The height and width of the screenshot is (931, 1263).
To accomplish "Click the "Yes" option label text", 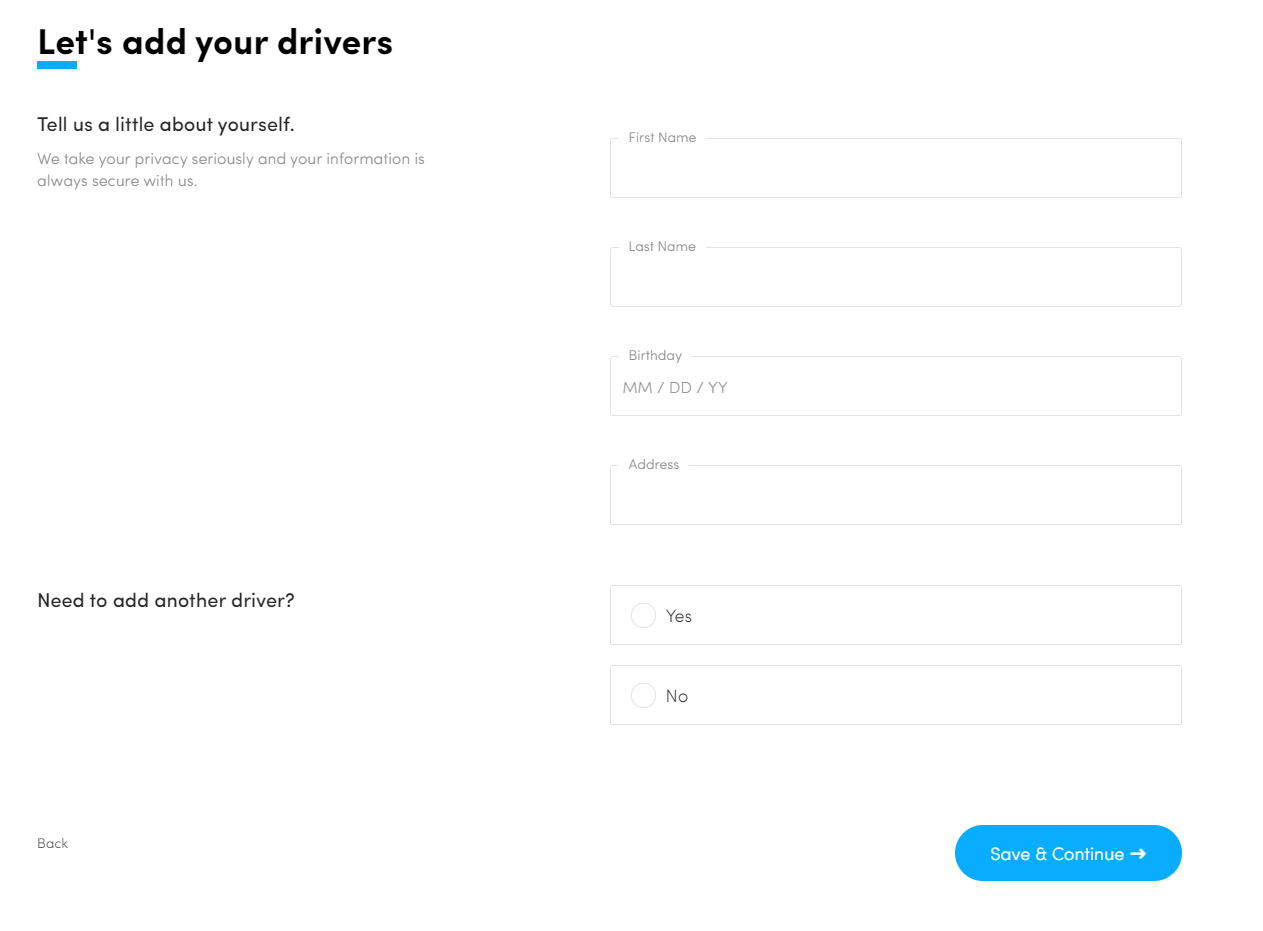I will click(x=679, y=616).
